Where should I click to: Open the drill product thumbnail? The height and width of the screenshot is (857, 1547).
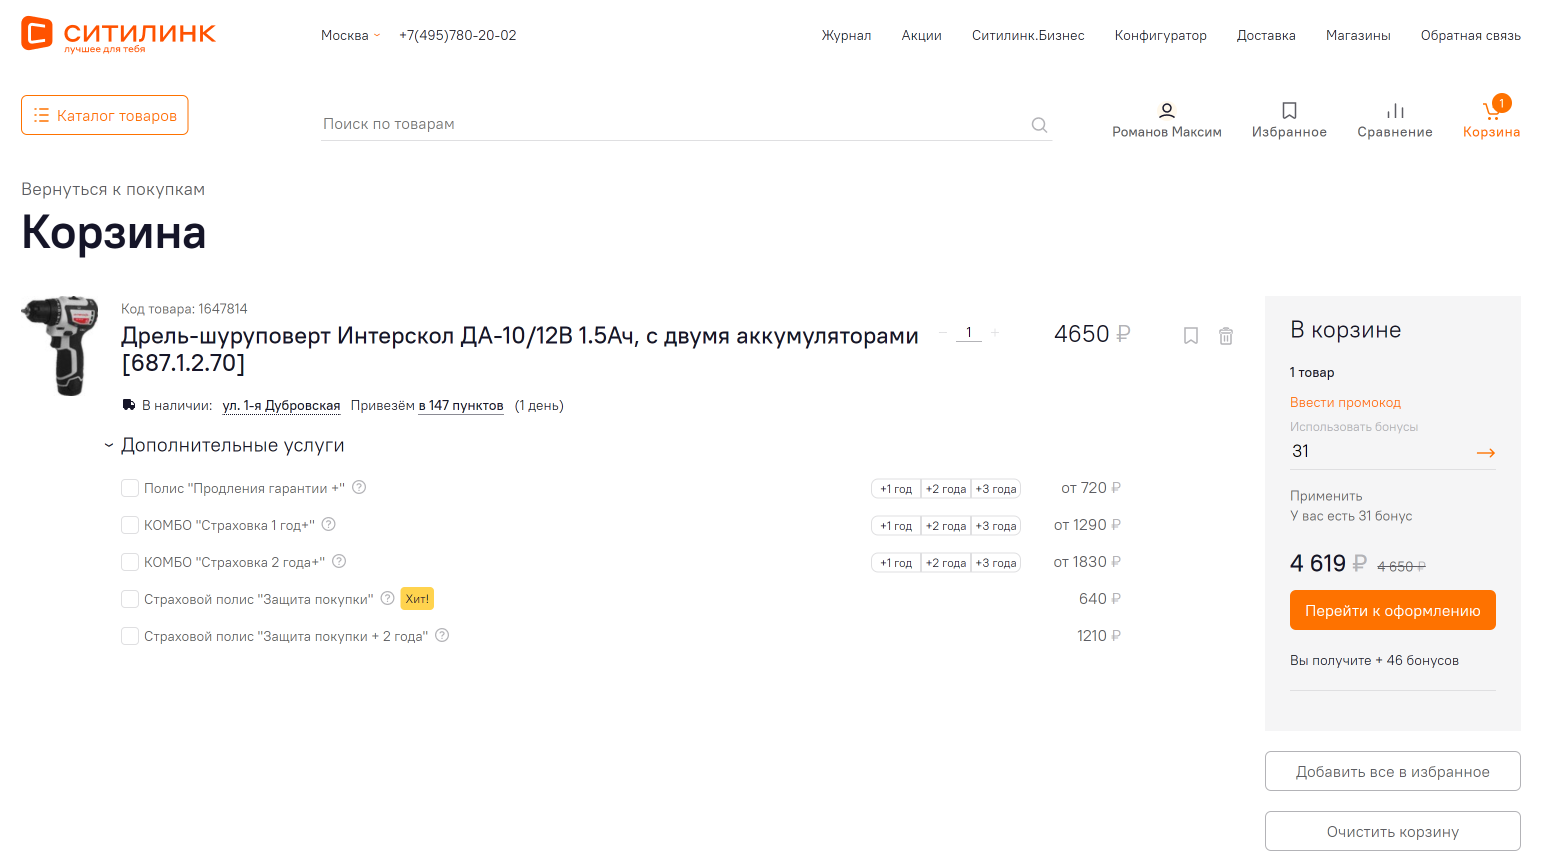[x=61, y=346]
